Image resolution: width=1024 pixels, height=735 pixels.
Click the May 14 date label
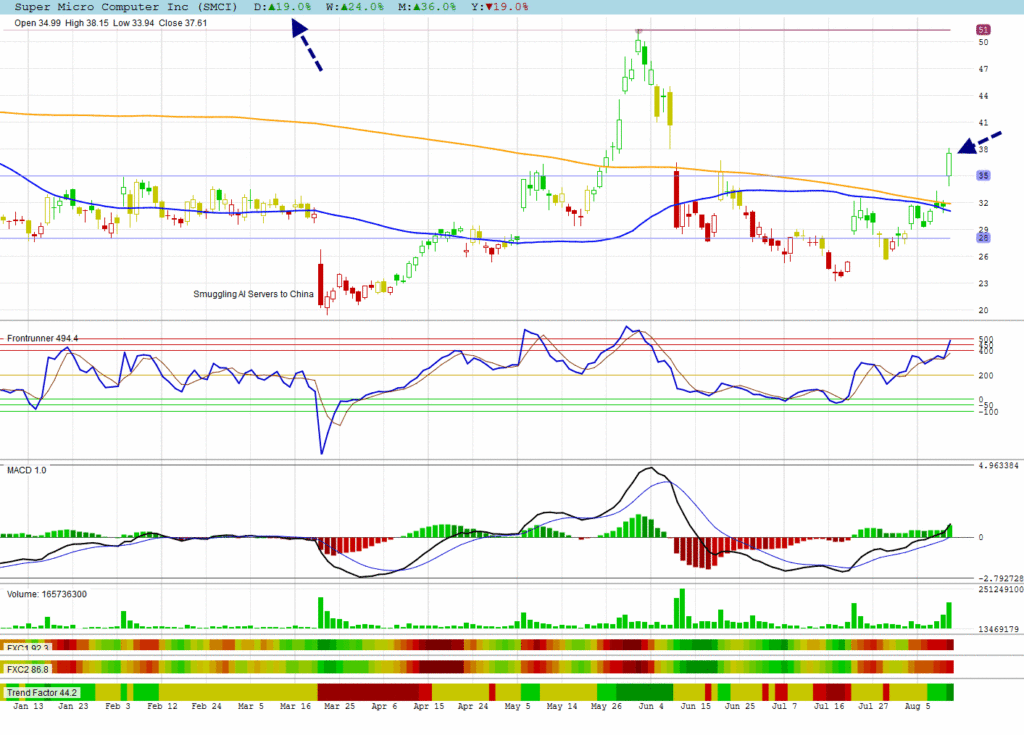pyautogui.click(x=562, y=706)
